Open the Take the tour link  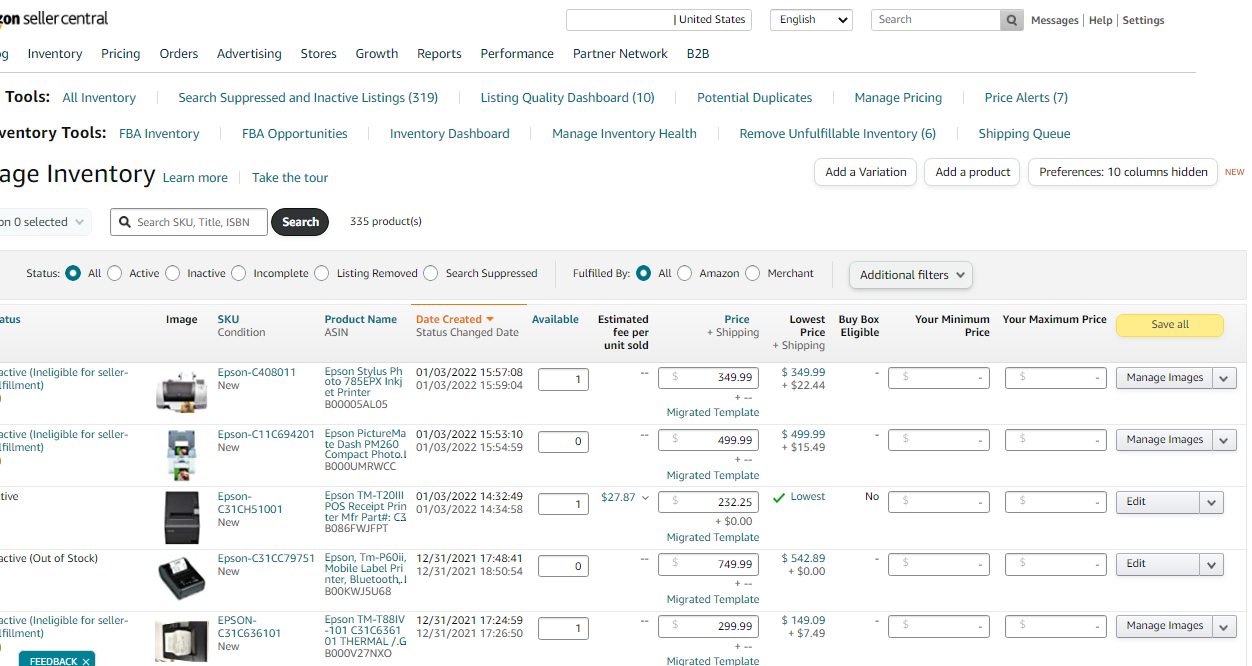click(x=290, y=178)
